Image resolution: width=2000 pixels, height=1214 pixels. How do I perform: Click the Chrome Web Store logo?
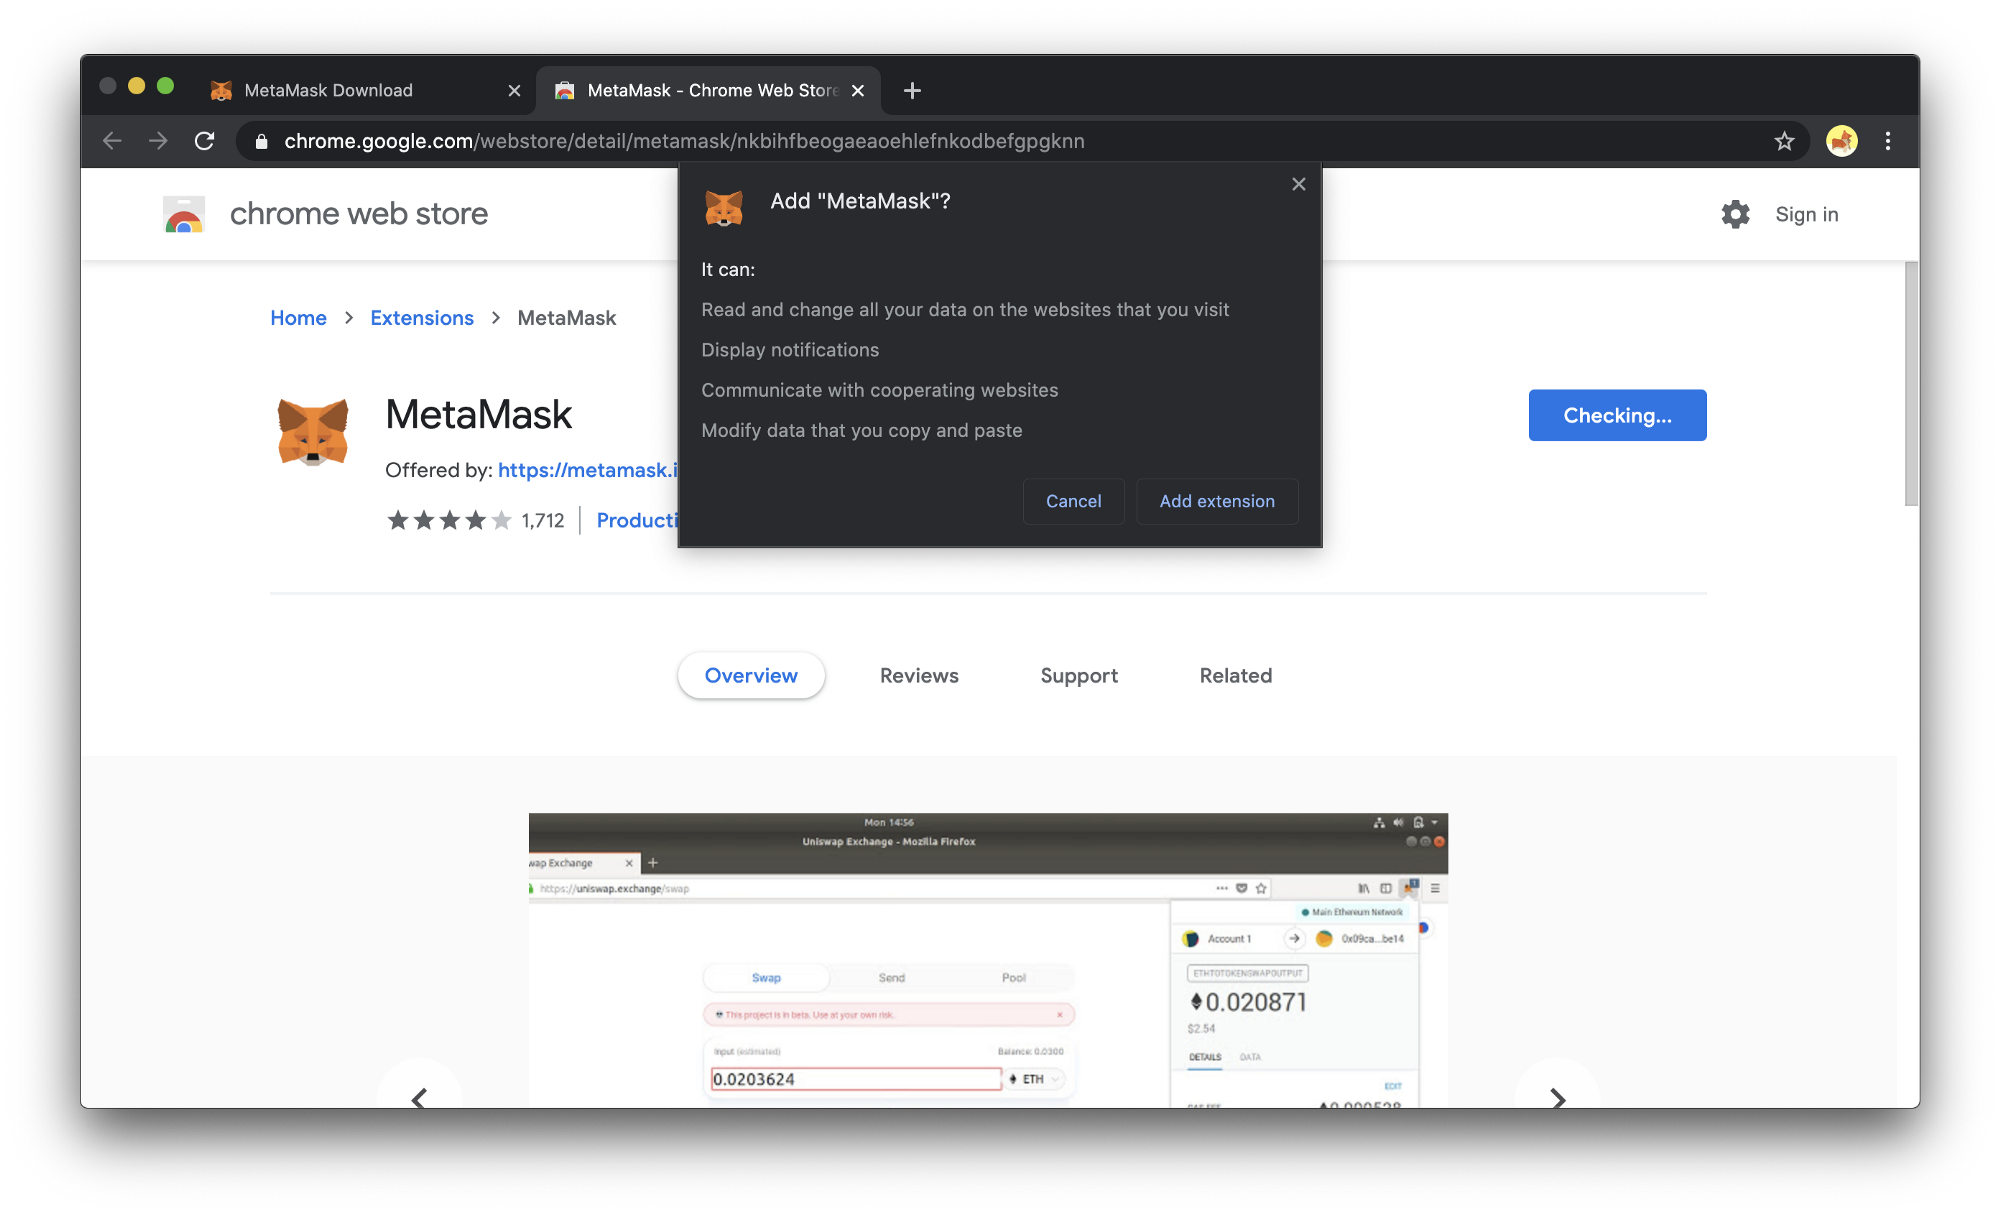click(x=184, y=214)
